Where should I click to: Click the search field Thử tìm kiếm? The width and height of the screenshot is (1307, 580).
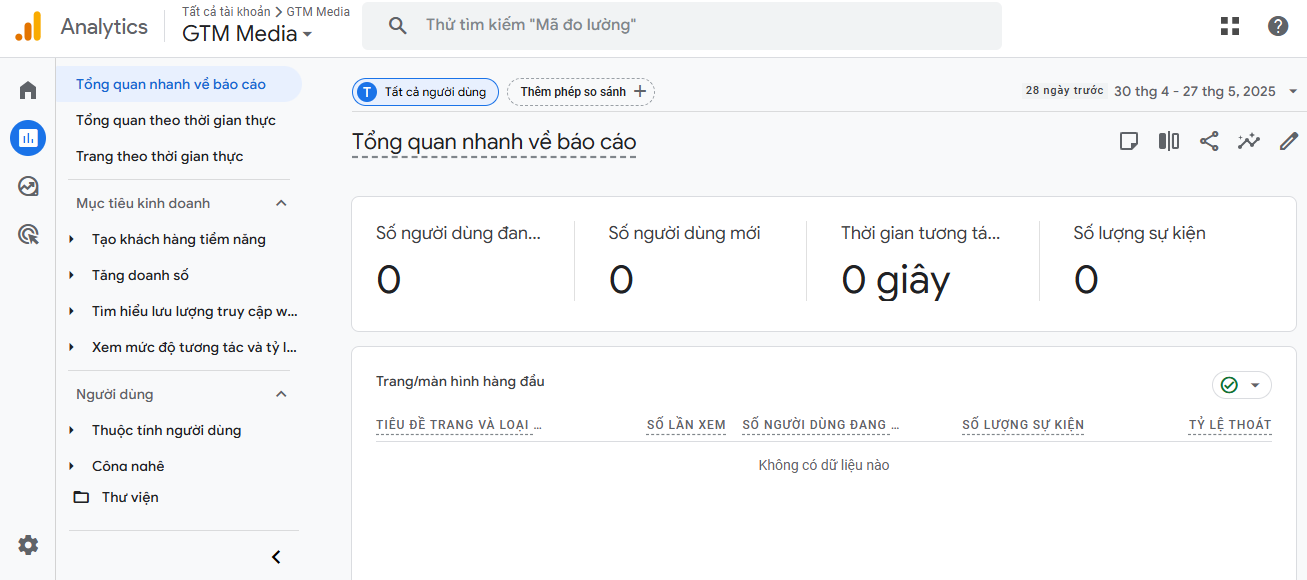[x=682, y=26]
